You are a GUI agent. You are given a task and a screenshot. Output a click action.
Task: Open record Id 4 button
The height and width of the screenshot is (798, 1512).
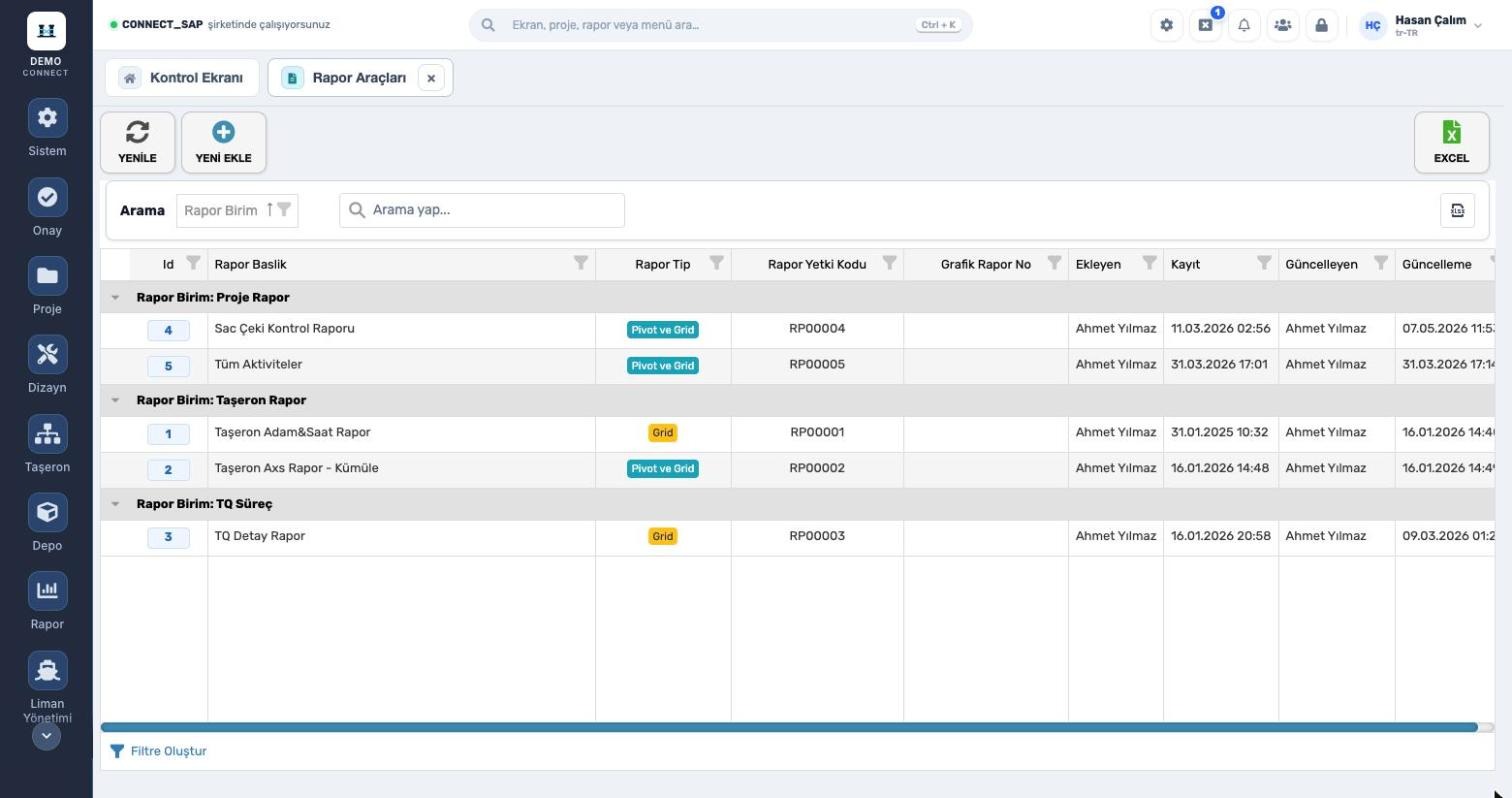(168, 330)
